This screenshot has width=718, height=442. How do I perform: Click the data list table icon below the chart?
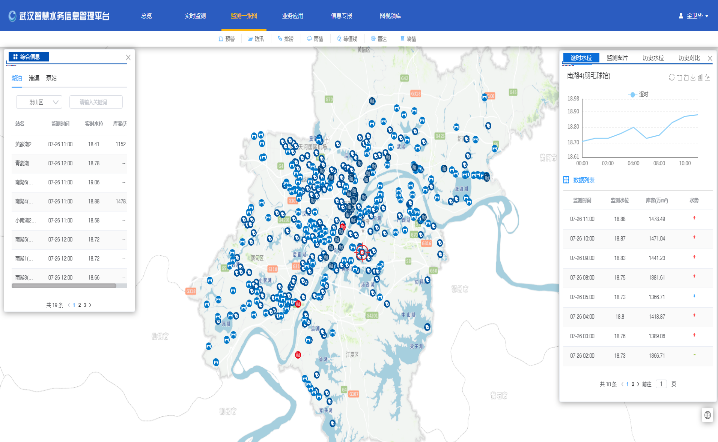pos(567,180)
